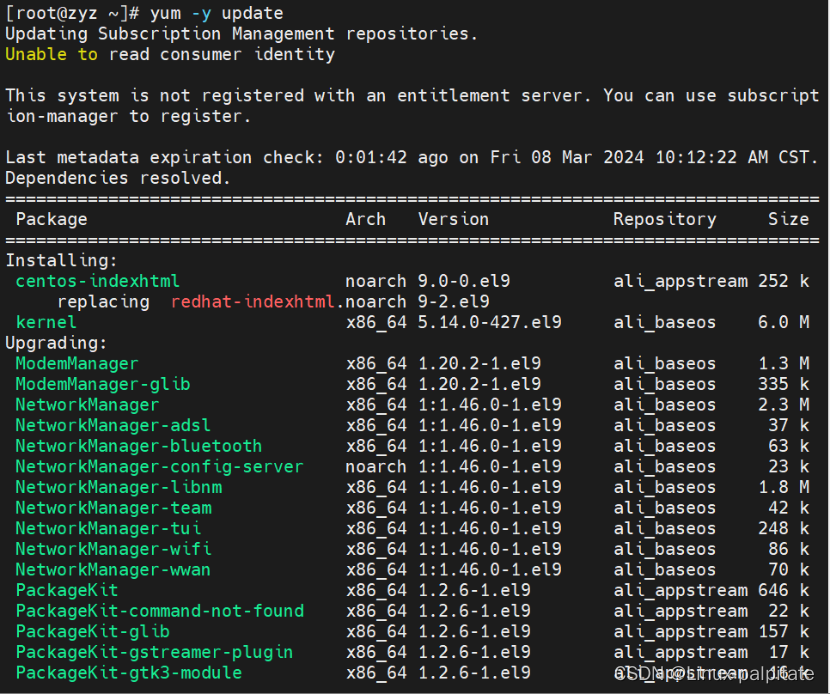Click the 'Repository' column header

[x=665, y=220]
